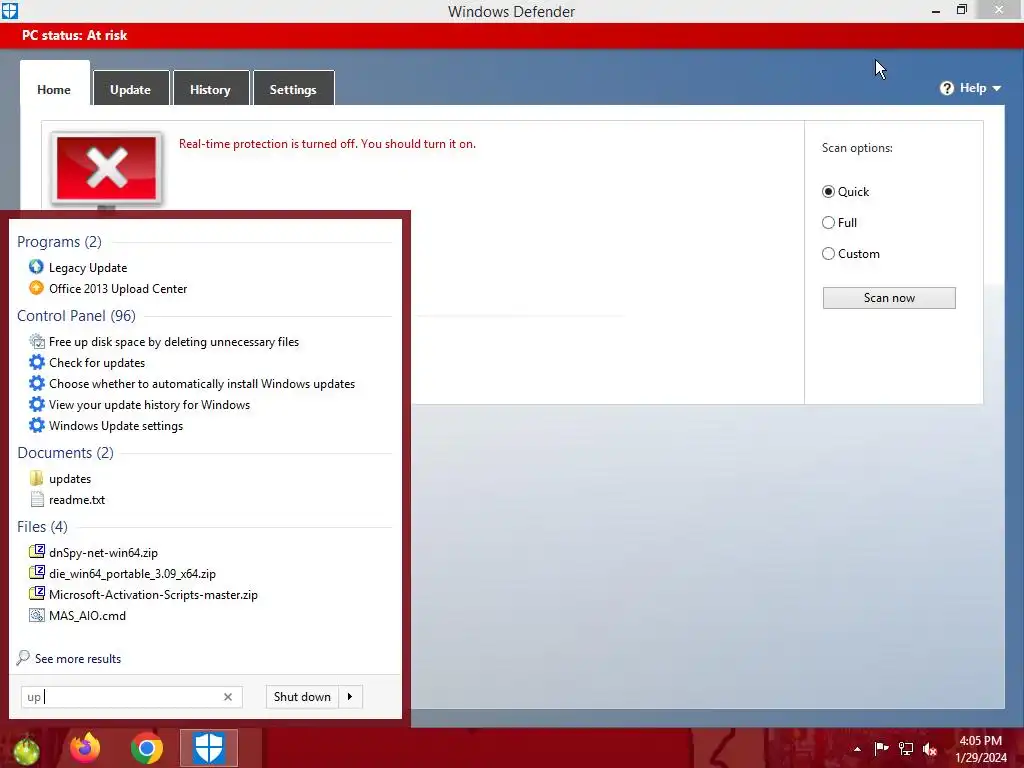Open the Help dropdown menu

pos(970,88)
